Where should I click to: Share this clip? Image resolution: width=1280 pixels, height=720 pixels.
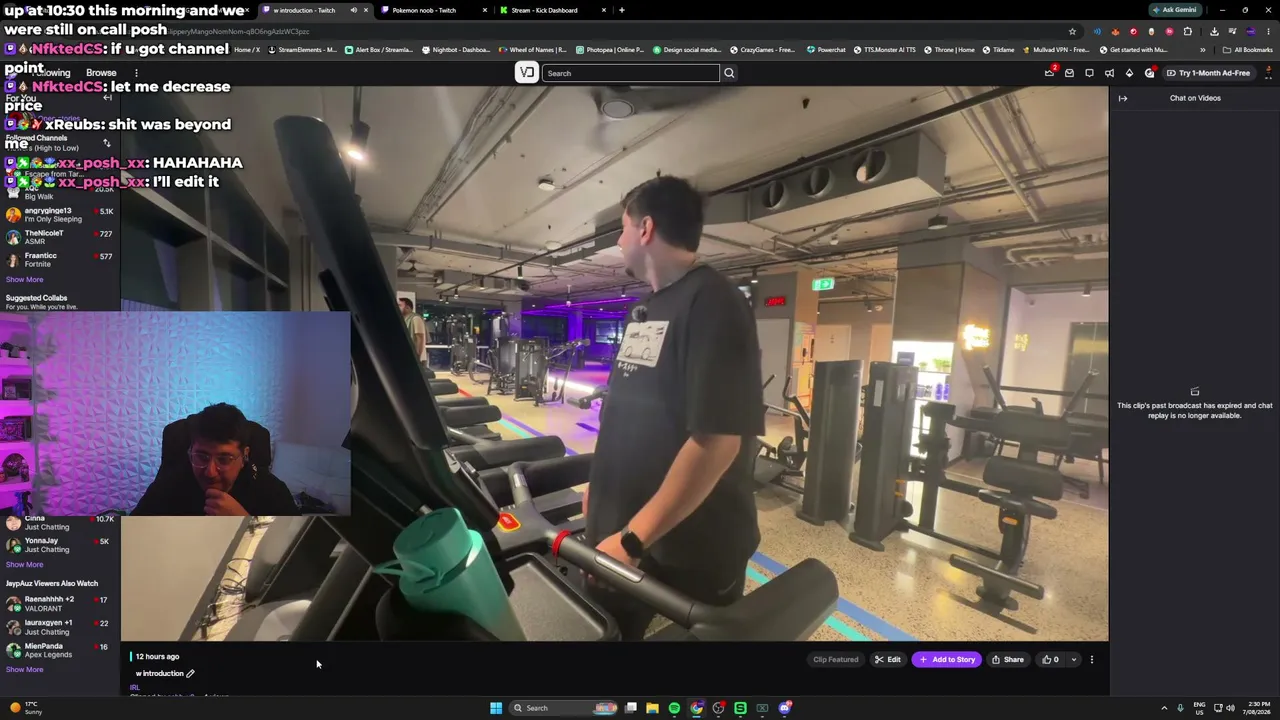[1008, 660]
